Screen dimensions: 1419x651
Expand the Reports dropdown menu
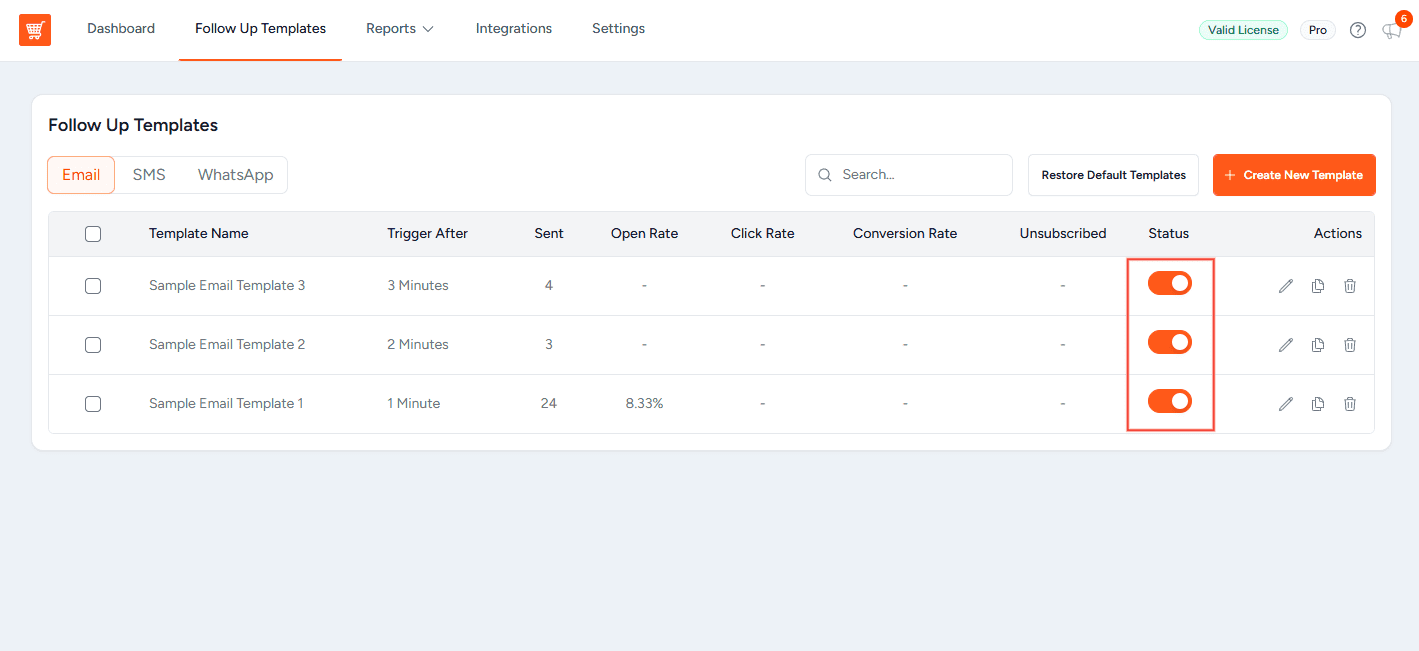pos(400,29)
